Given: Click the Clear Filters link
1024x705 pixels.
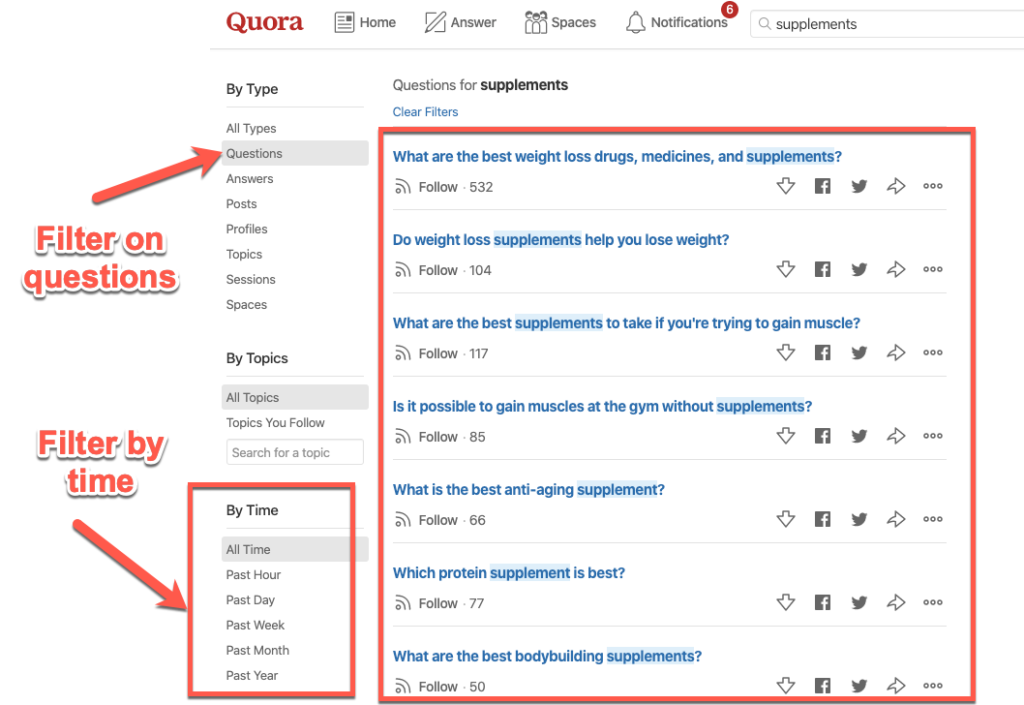Looking at the screenshot, I should pyautogui.click(x=425, y=112).
